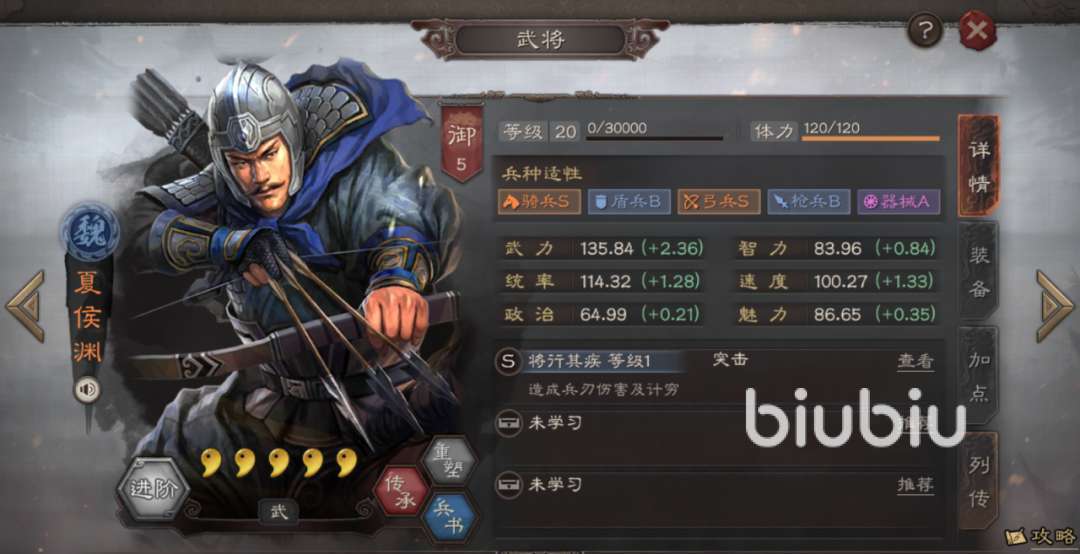Select the 弓兵S troop type

tap(718, 201)
